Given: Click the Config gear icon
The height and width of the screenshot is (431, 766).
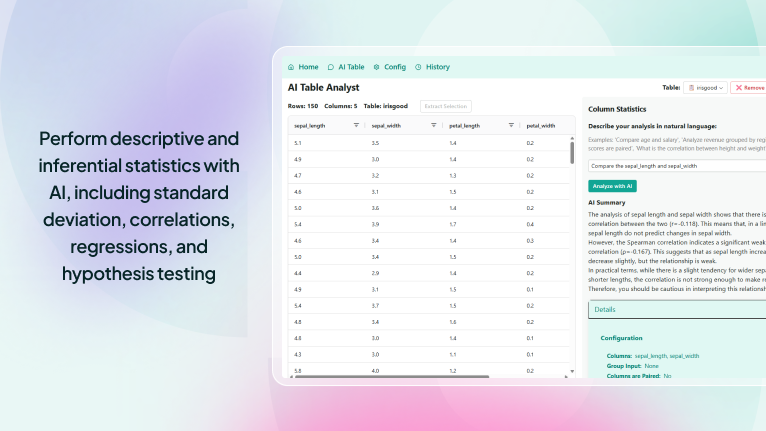Looking at the screenshot, I should 376,67.
